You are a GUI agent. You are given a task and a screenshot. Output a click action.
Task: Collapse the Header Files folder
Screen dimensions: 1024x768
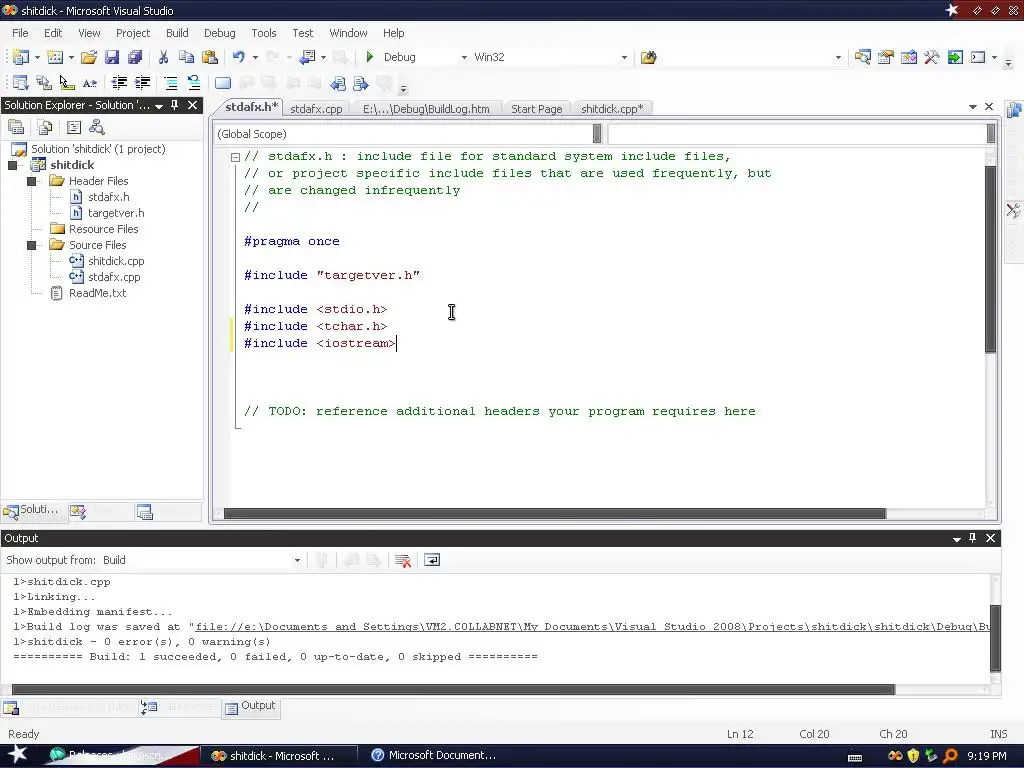[x=31, y=181]
